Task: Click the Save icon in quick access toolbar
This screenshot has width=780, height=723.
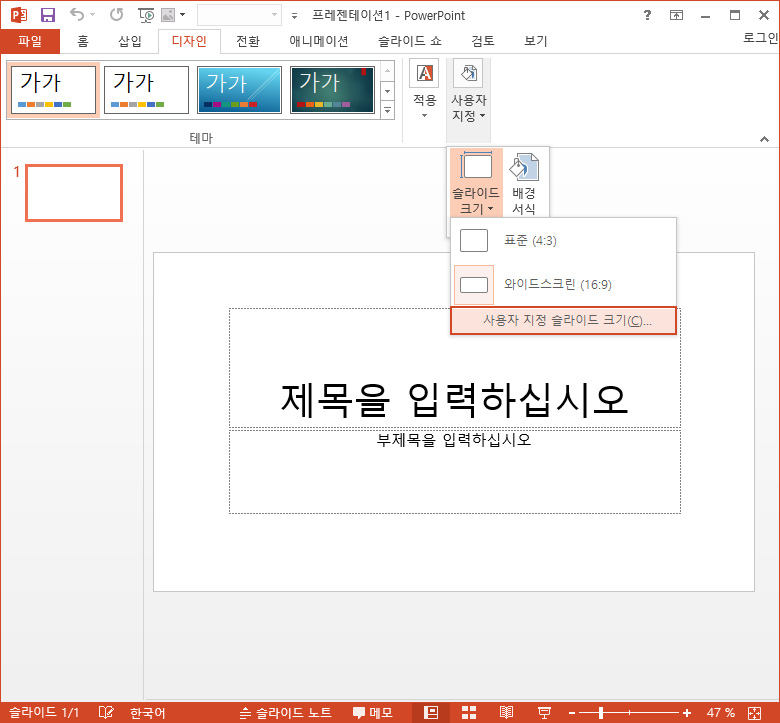Action: coord(48,15)
